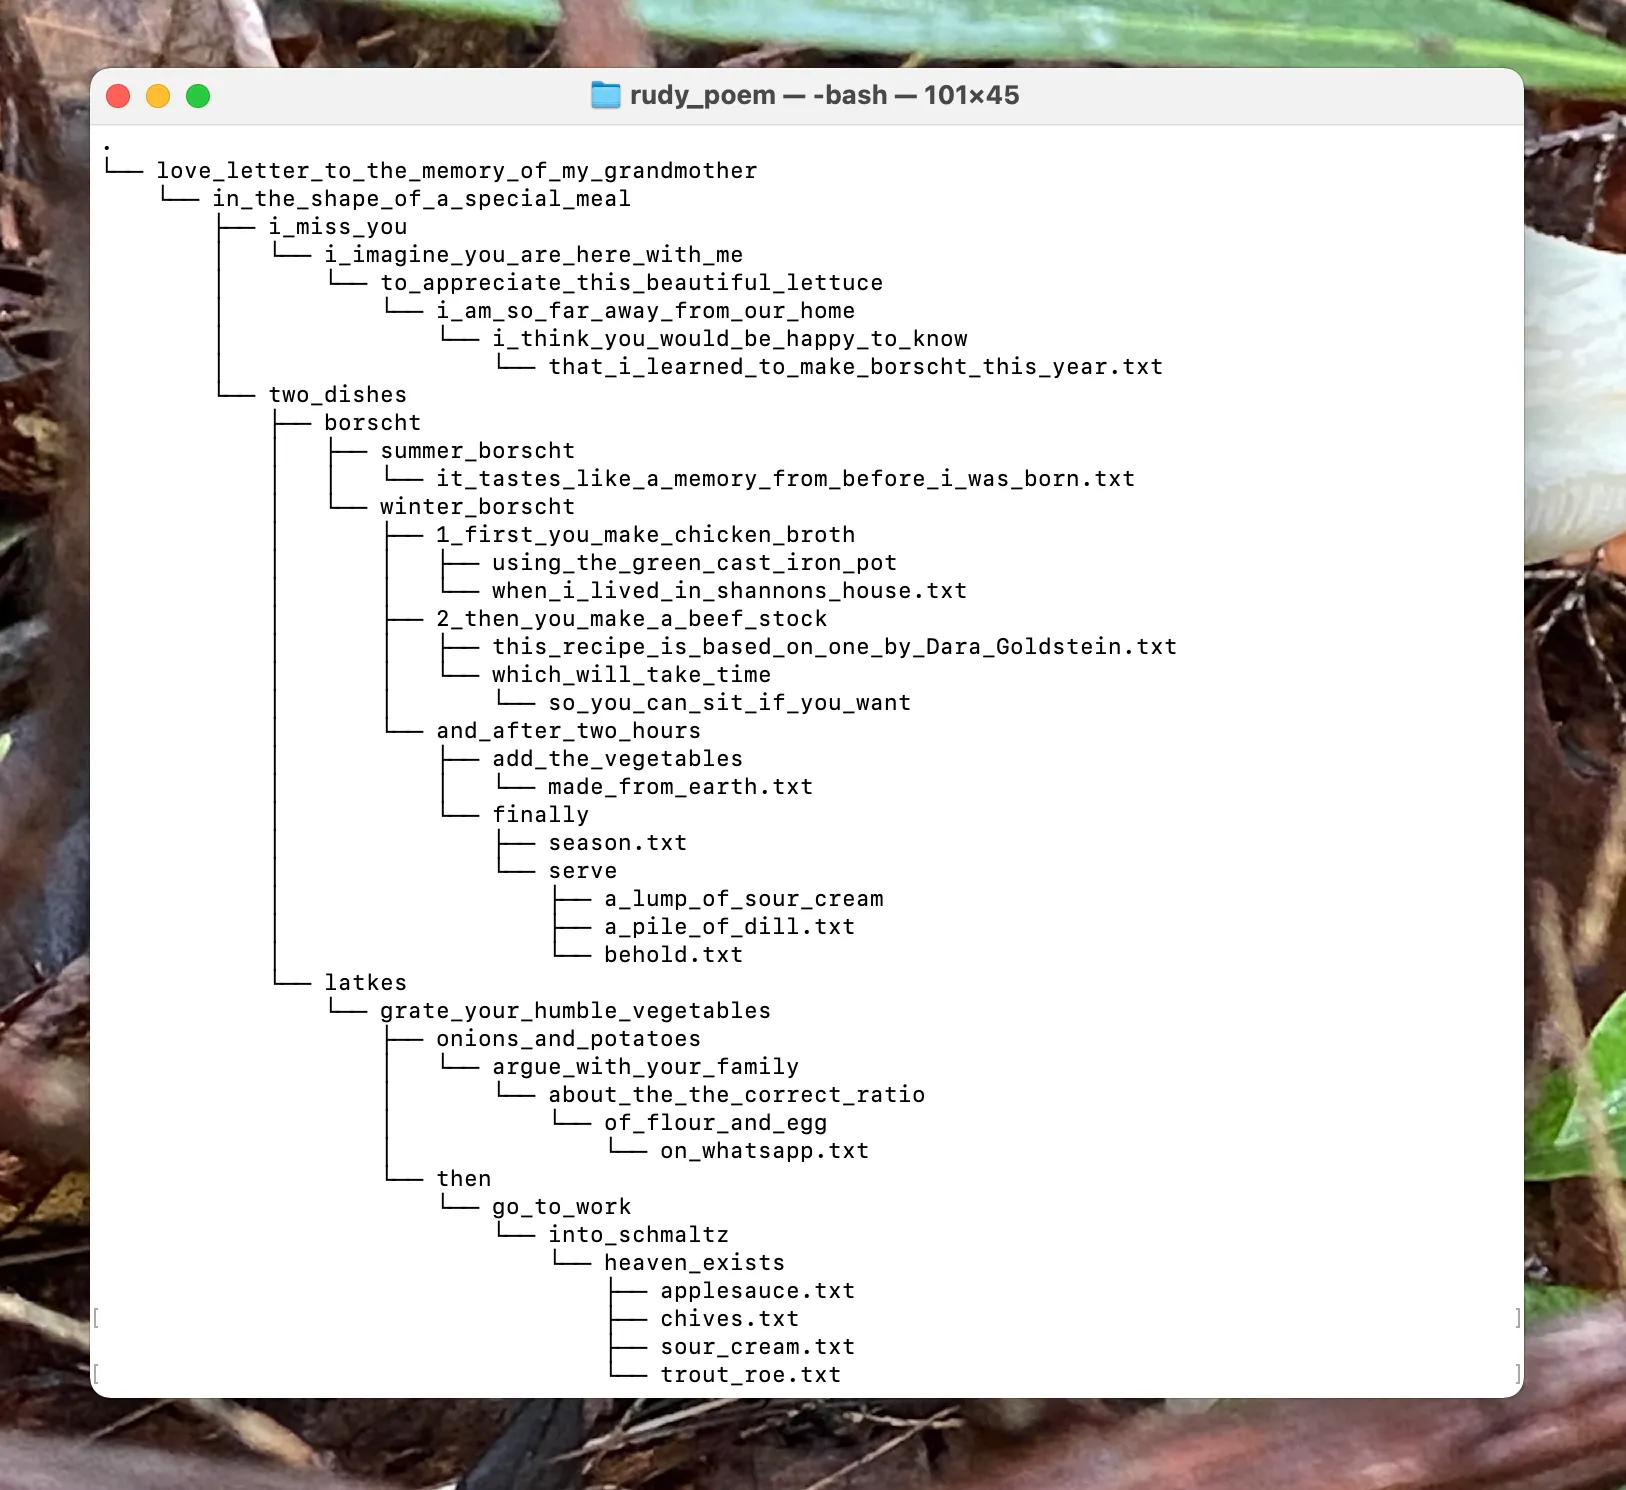The image size is (1626, 1490).
Task: Click the 'latkes' directory name
Action: [x=366, y=983]
